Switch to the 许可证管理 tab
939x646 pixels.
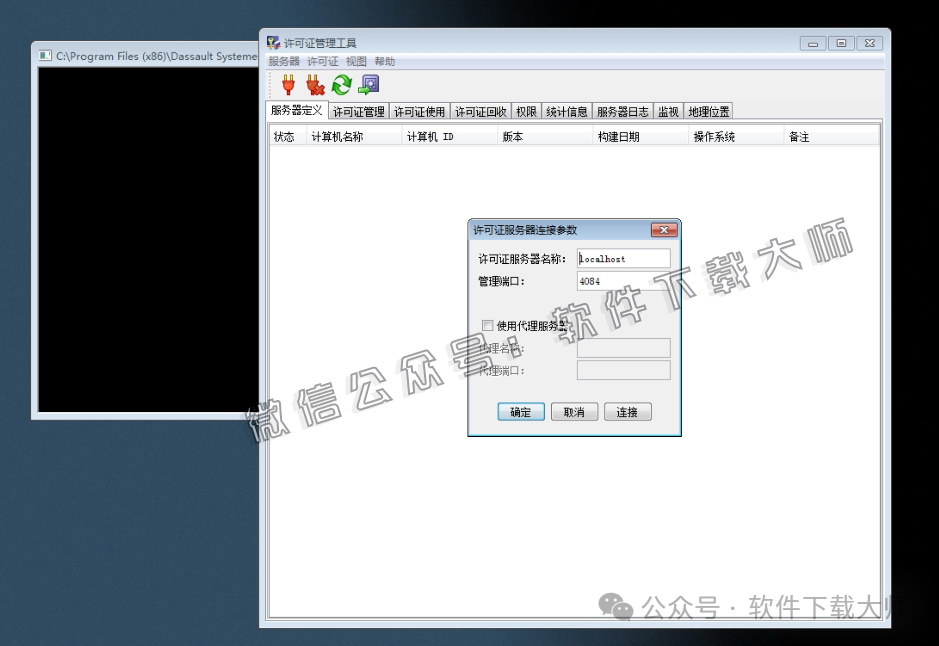click(357, 111)
